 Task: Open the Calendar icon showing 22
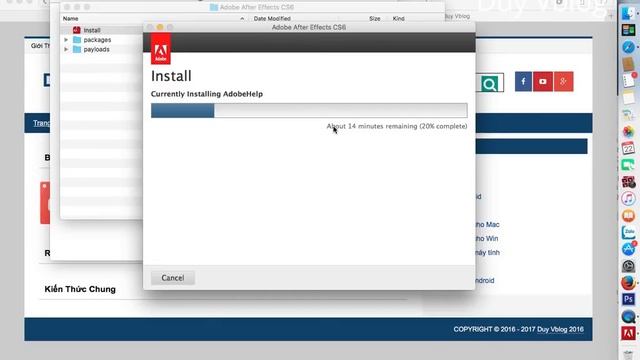629,148
